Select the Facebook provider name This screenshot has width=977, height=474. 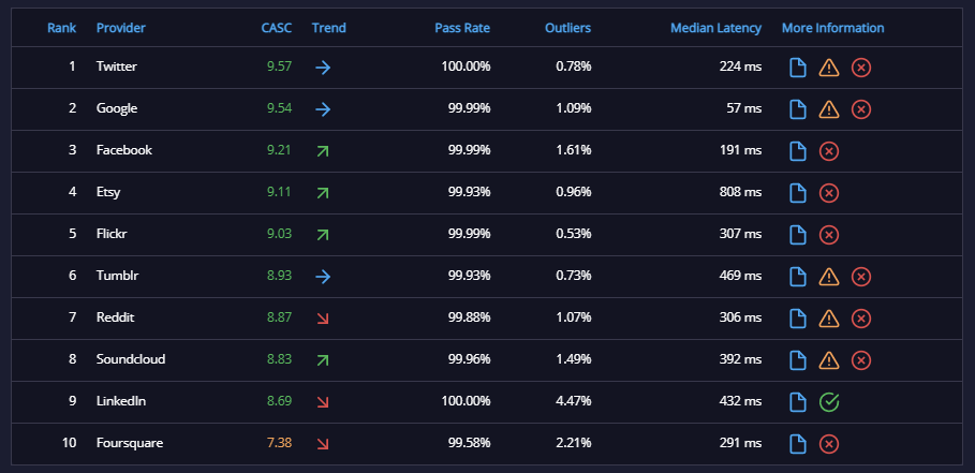[x=124, y=150]
